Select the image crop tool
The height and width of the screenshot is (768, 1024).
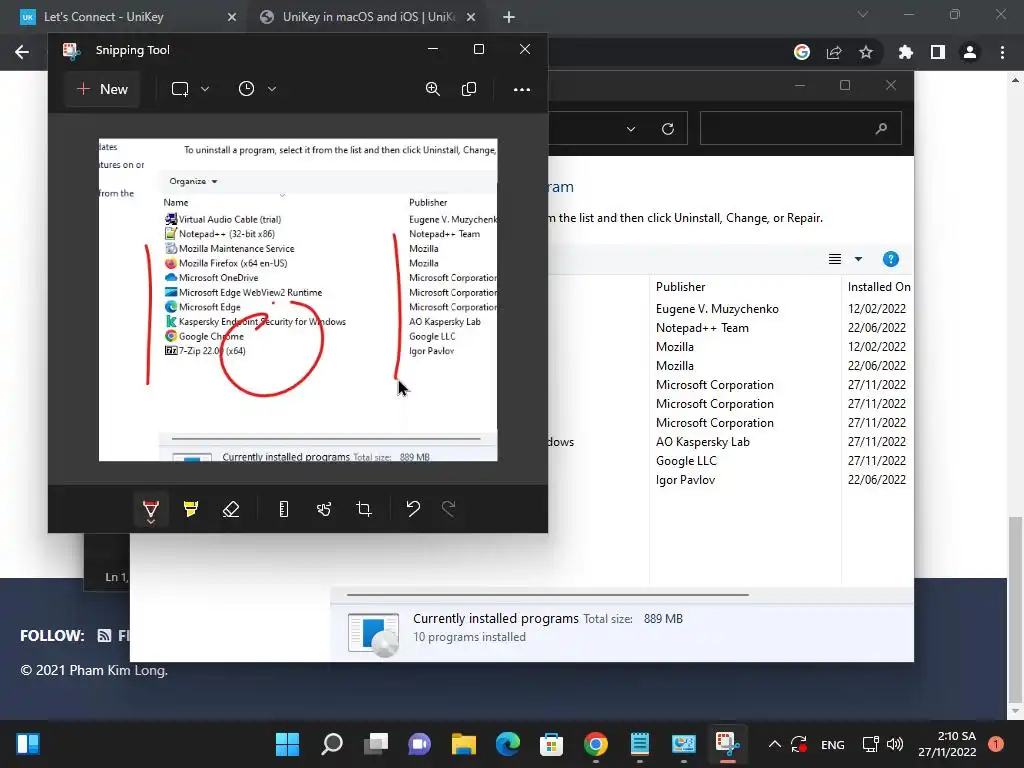[x=364, y=509]
